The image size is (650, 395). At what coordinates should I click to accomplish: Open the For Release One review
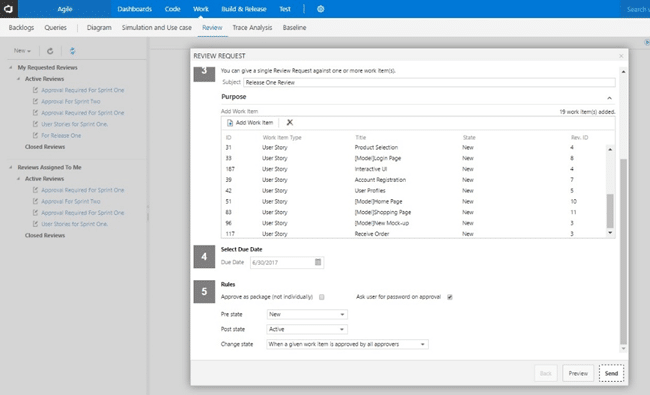point(61,136)
